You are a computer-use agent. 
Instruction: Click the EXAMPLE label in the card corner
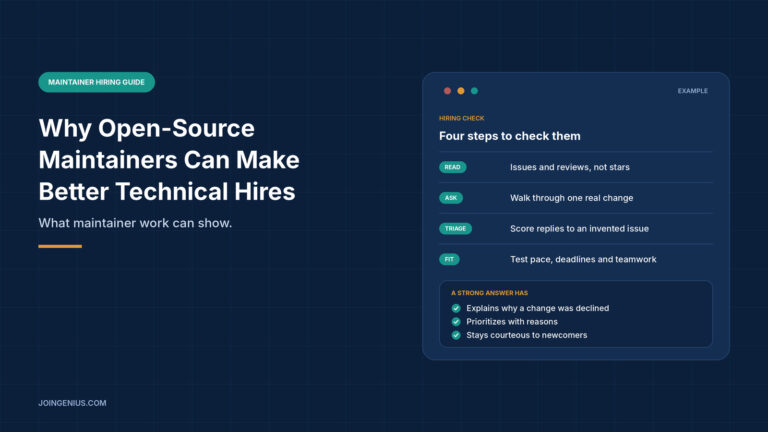click(693, 91)
